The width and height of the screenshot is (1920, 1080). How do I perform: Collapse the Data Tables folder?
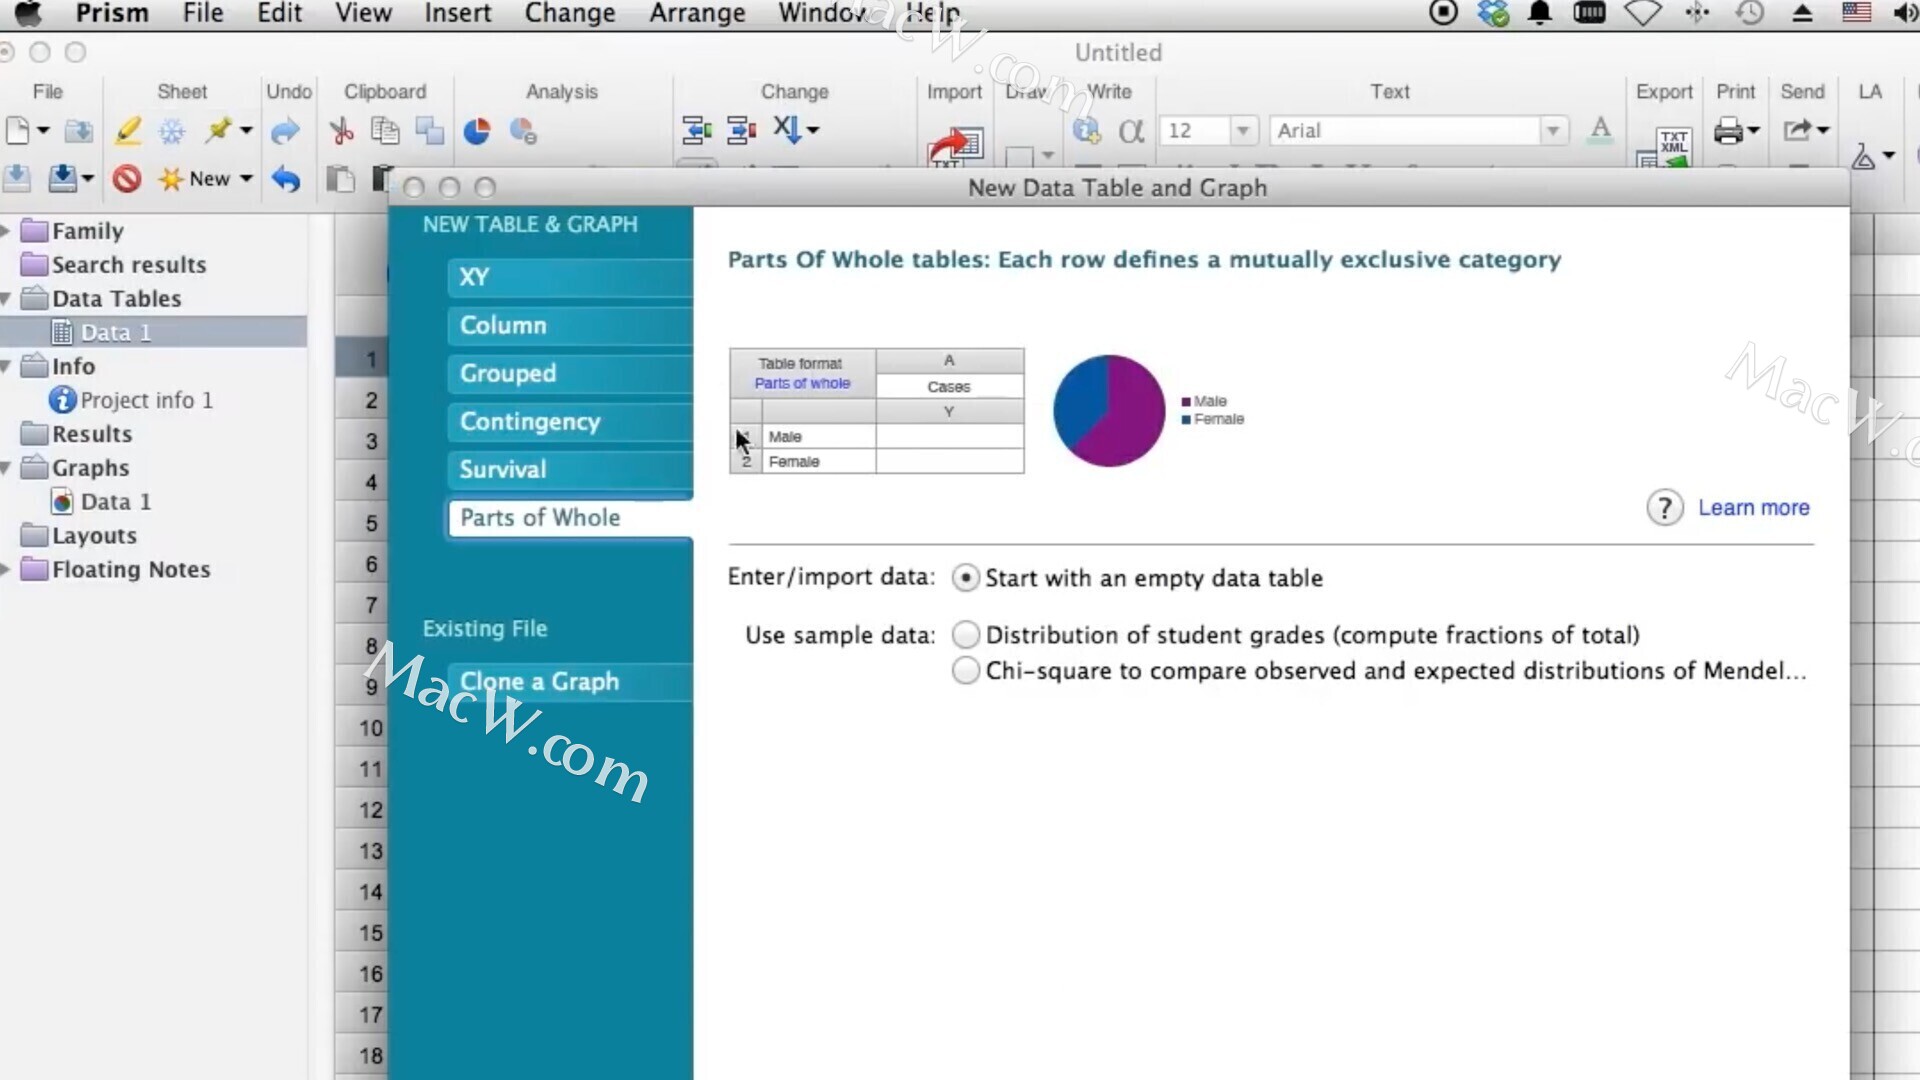click(x=6, y=299)
